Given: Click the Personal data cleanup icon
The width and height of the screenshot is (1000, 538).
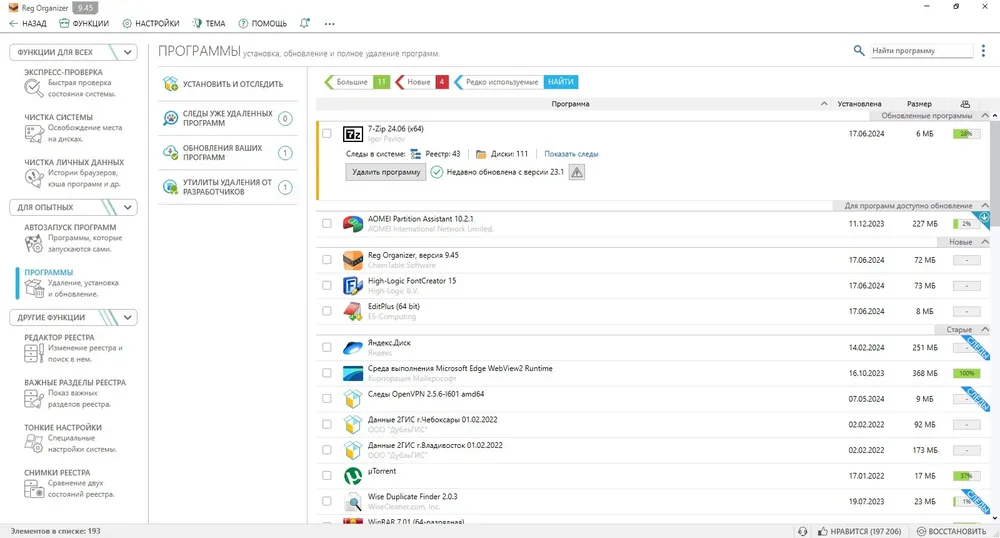Looking at the screenshot, I should 33,178.
